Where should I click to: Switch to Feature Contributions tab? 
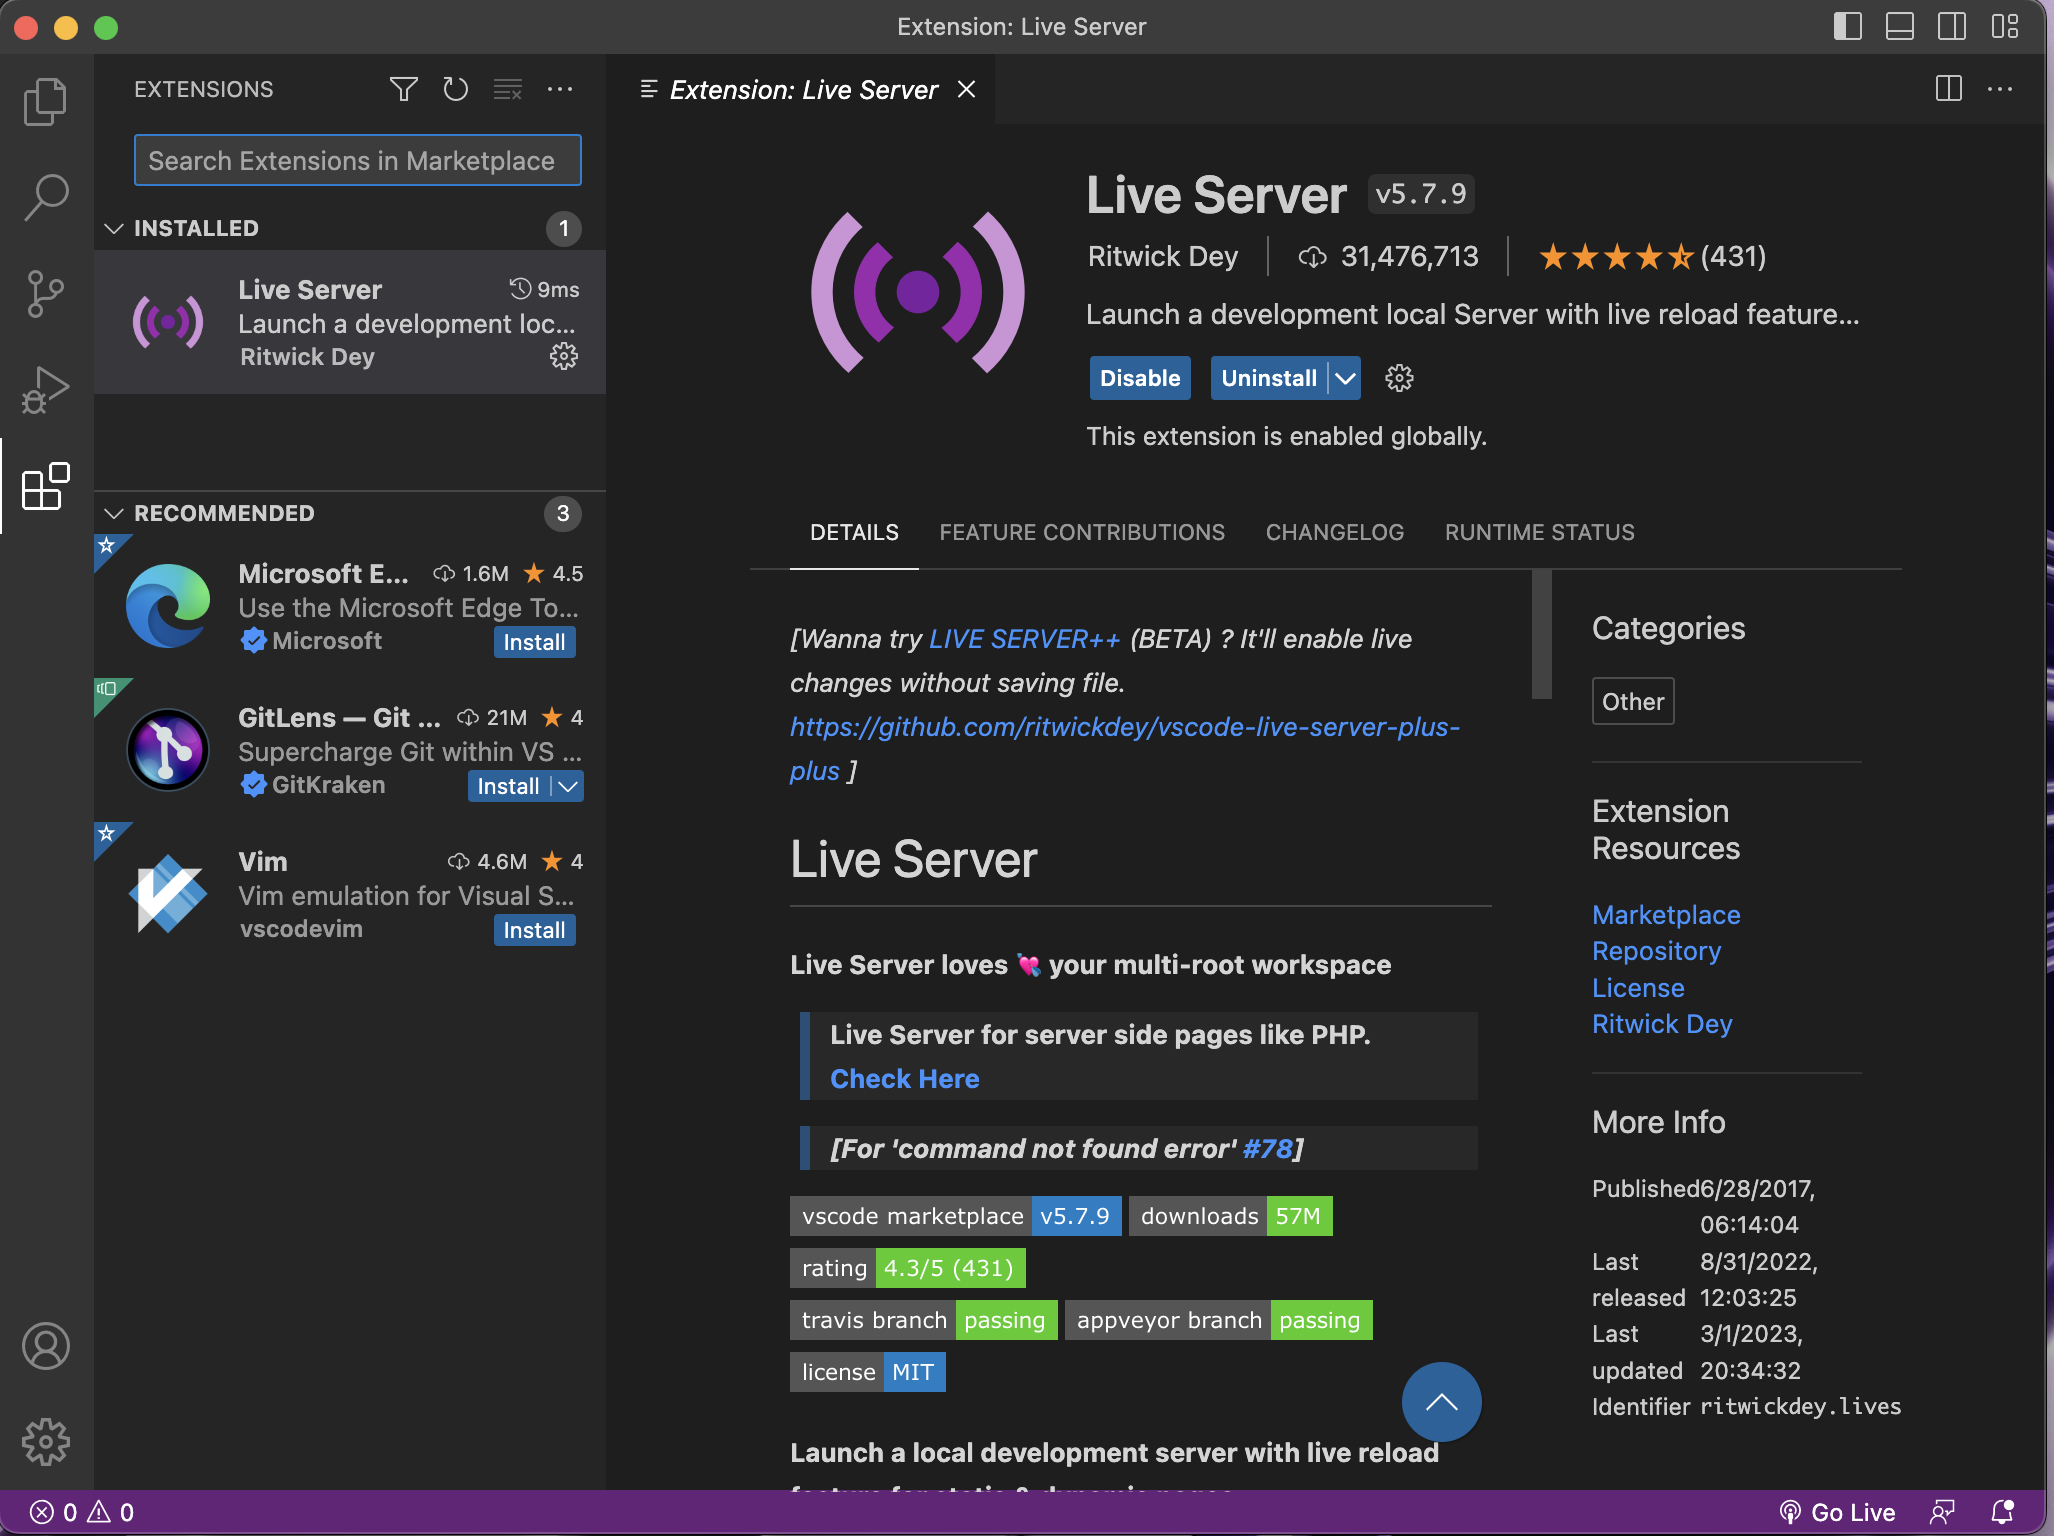click(1082, 532)
